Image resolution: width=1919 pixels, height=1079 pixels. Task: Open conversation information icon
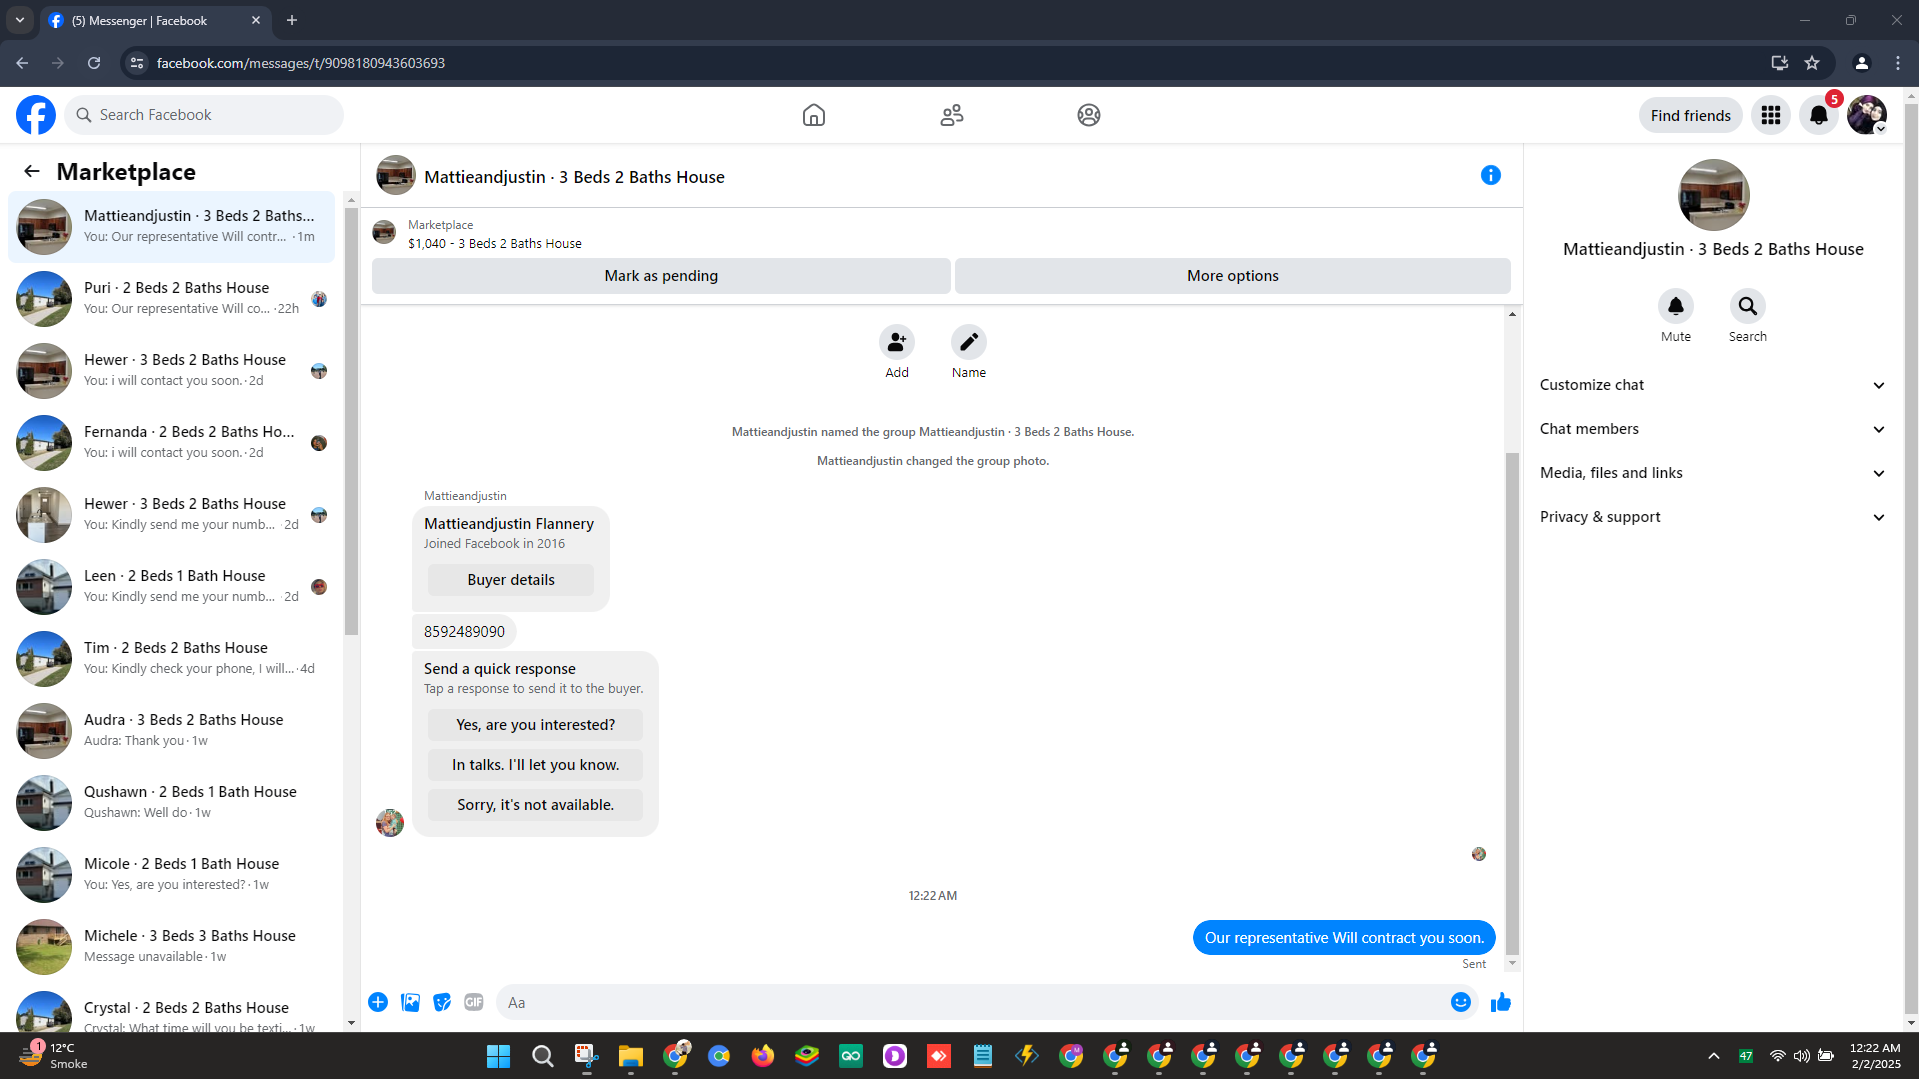(1490, 175)
